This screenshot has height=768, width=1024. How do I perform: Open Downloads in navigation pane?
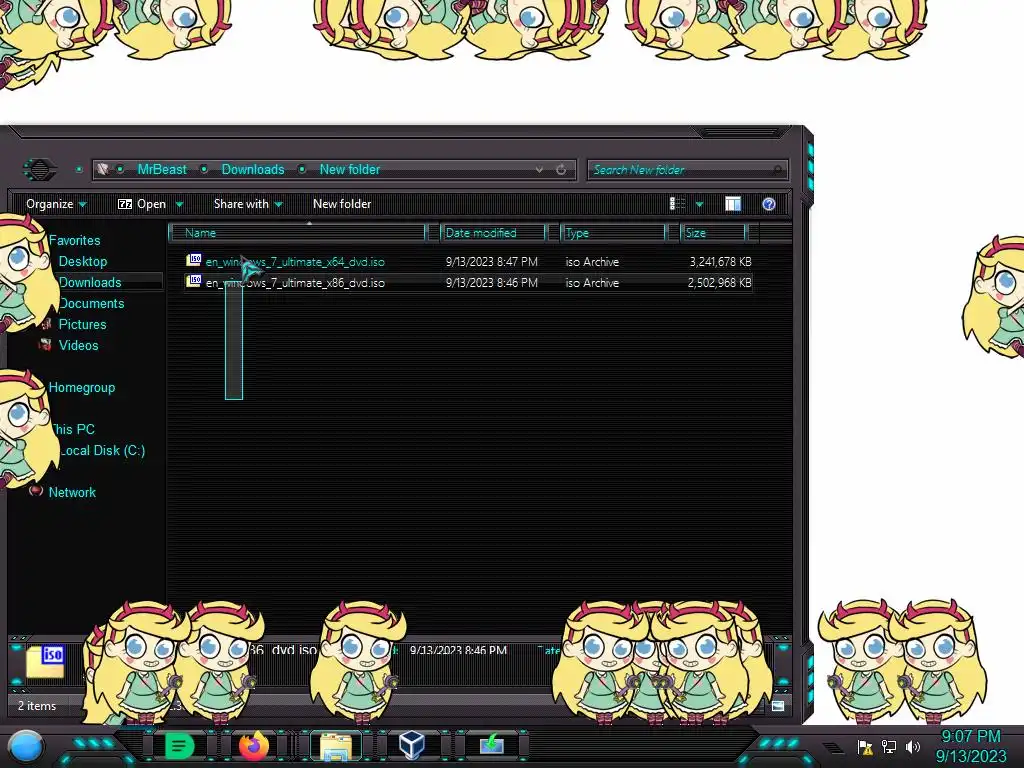coord(90,282)
